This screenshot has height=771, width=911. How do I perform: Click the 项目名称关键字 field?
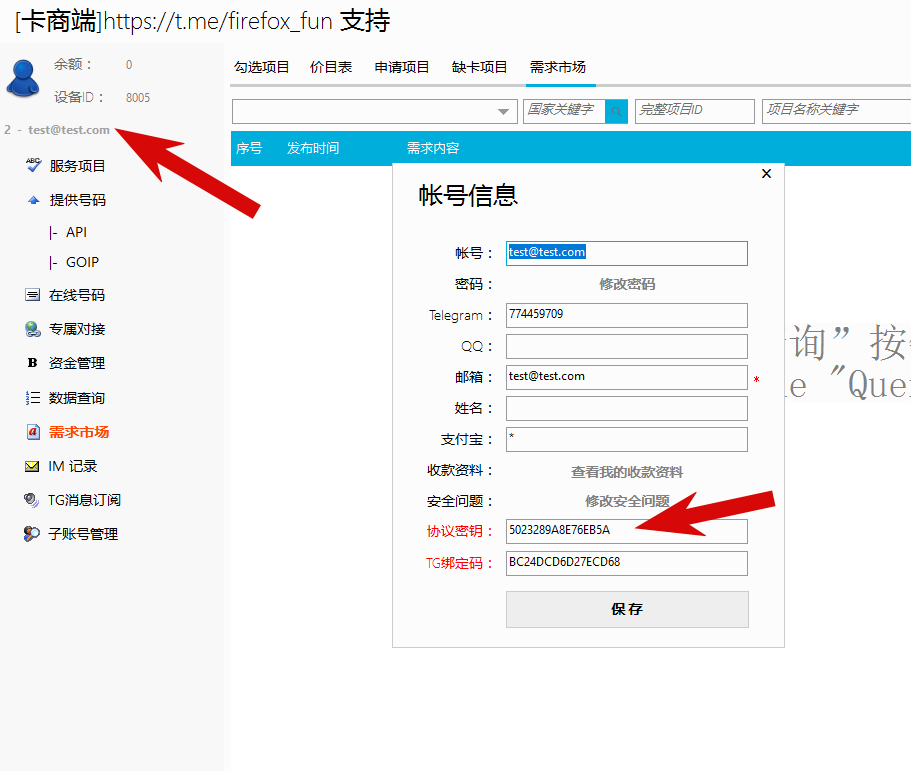(837, 112)
